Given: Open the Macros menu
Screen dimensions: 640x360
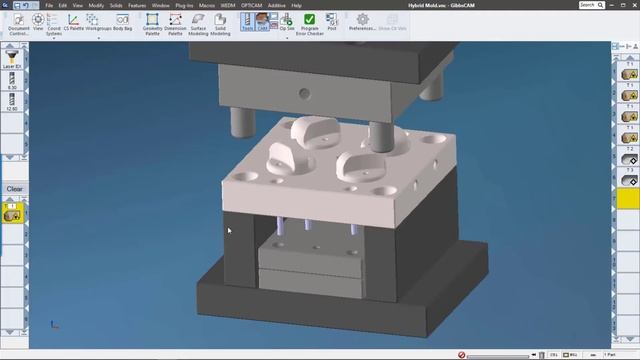Looking at the screenshot, I should click(207, 6).
